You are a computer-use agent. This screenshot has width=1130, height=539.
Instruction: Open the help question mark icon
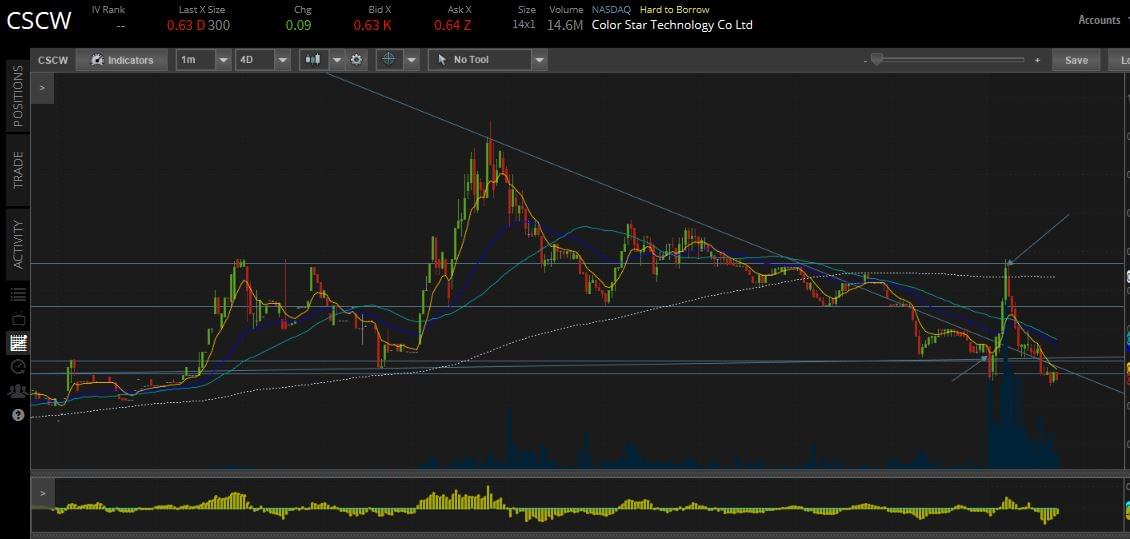[18, 415]
